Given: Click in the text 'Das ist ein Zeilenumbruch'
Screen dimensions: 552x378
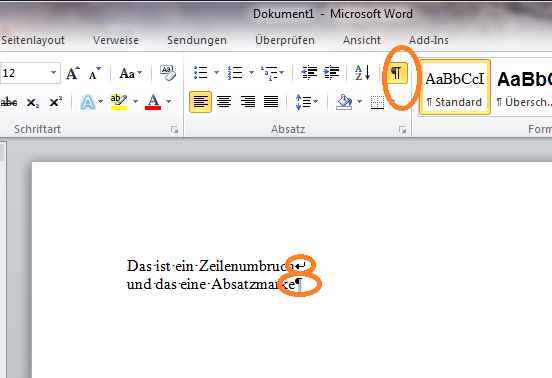Looking at the screenshot, I should (211, 266).
